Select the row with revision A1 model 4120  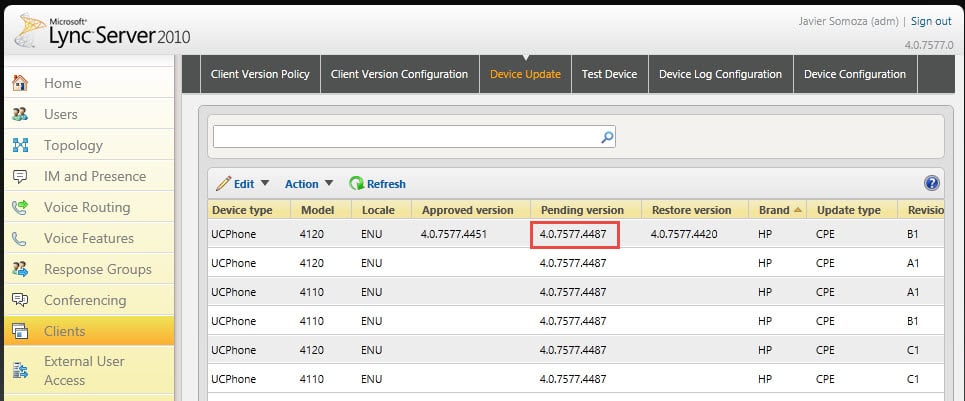[575, 263]
